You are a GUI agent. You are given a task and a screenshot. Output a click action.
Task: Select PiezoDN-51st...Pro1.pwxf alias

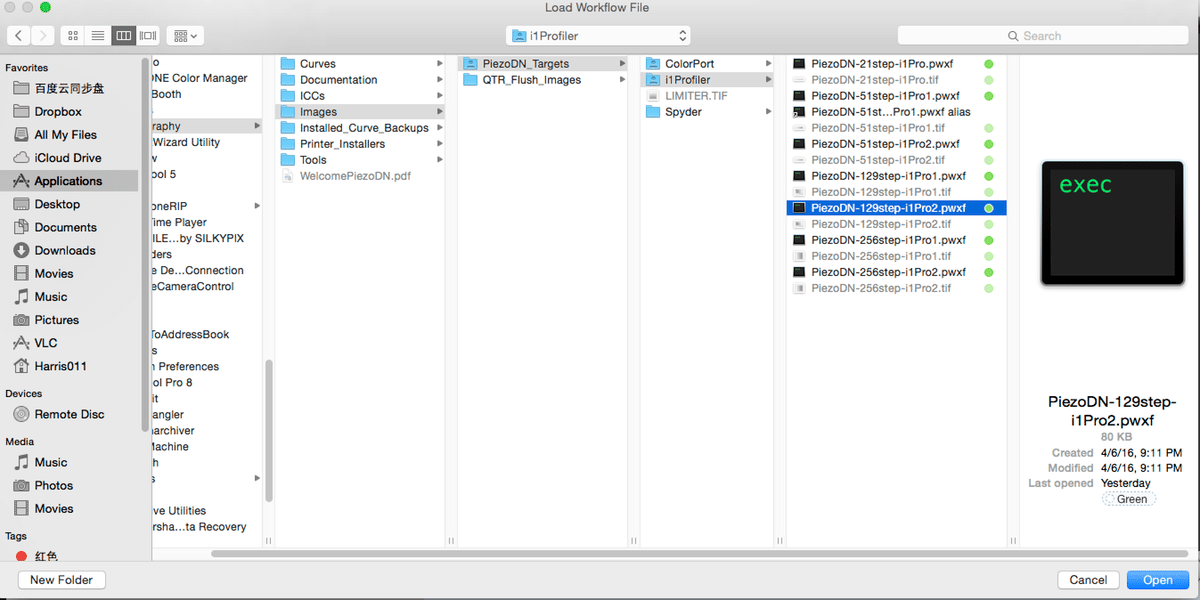(891, 112)
